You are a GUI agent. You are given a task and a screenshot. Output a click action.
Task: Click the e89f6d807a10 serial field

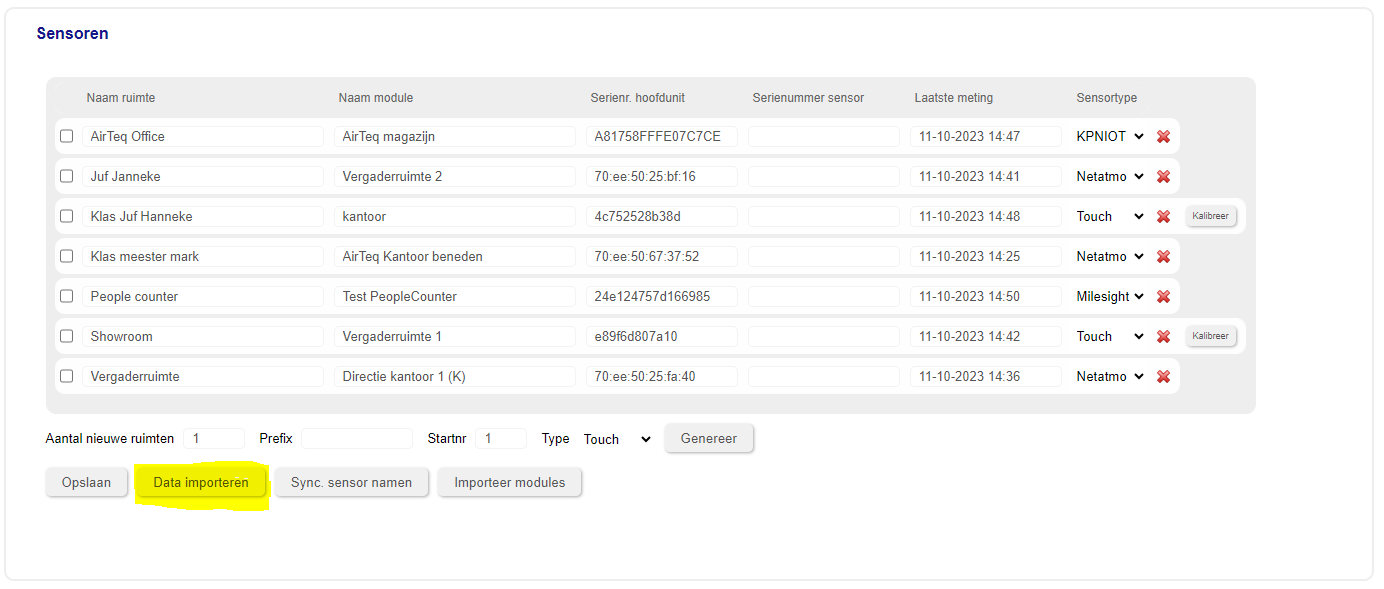[662, 336]
